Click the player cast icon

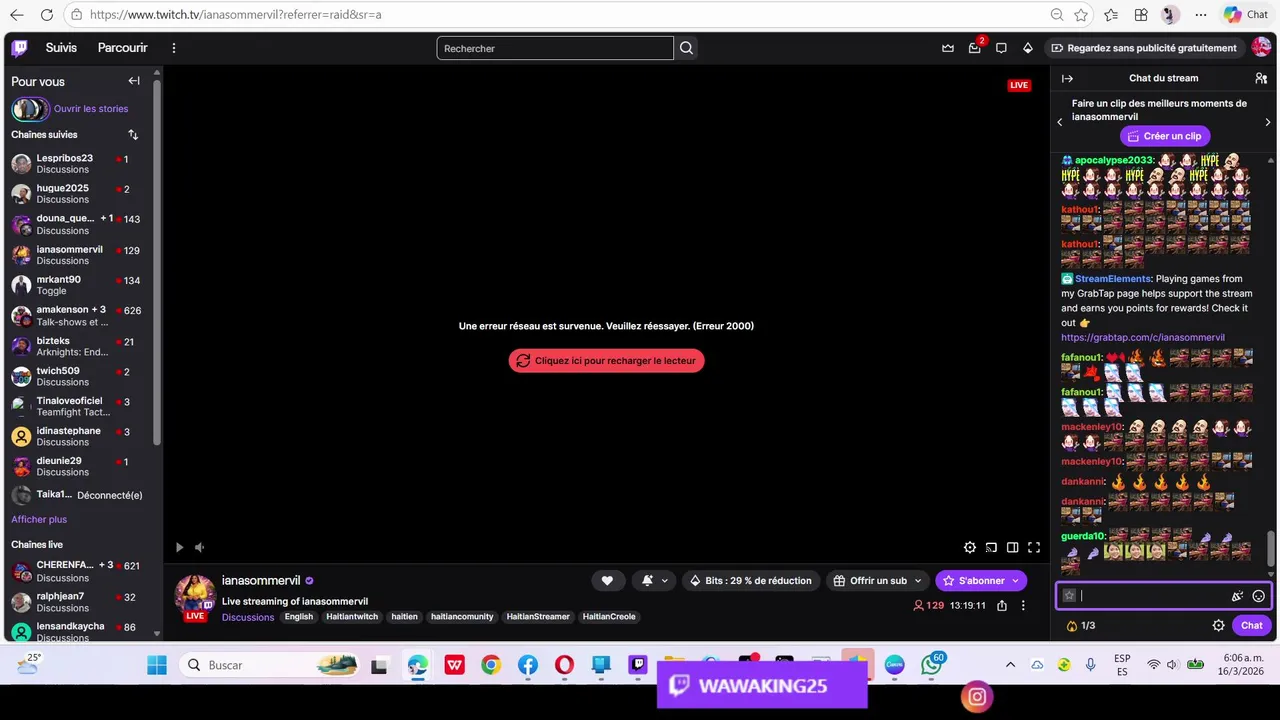pos(991,547)
